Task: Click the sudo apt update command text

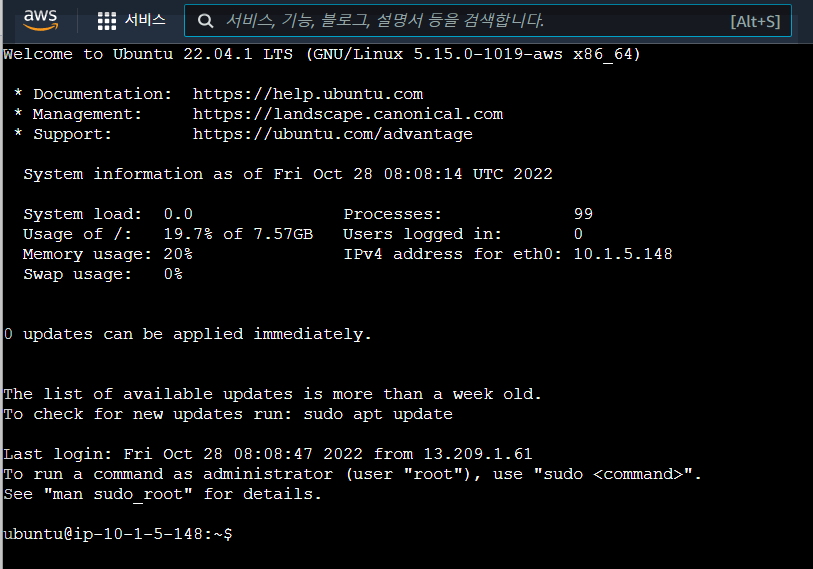Action: coord(378,414)
